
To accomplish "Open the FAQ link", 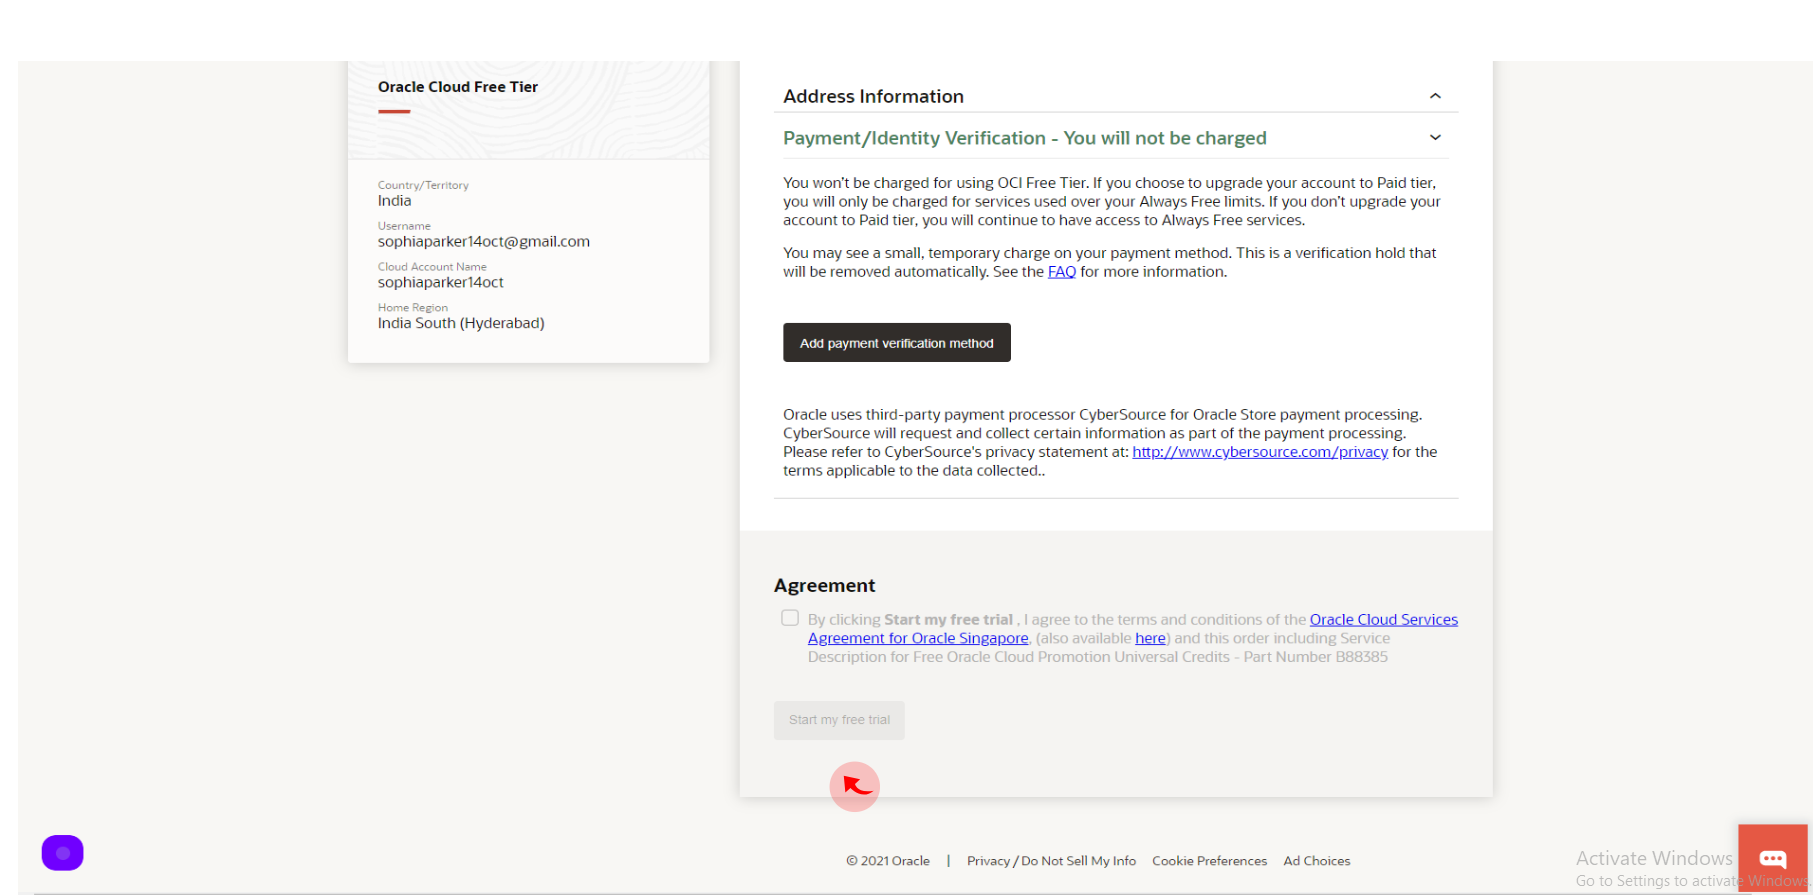I will [1061, 272].
